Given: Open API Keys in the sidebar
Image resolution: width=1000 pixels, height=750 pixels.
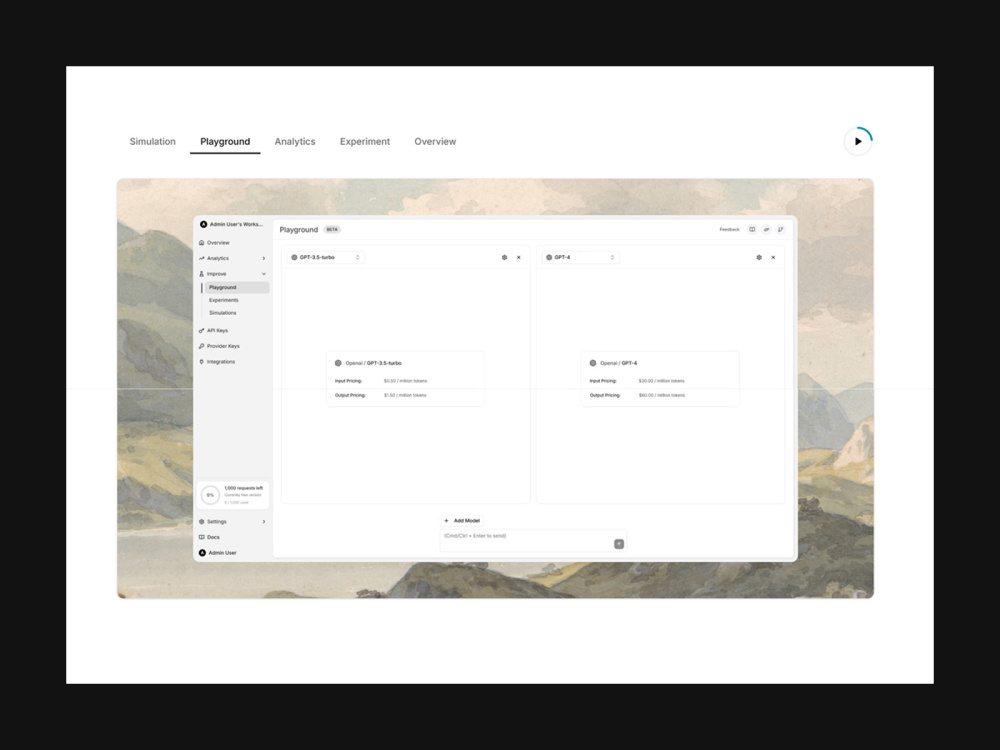Looking at the screenshot, I should (x=217, y=330).
